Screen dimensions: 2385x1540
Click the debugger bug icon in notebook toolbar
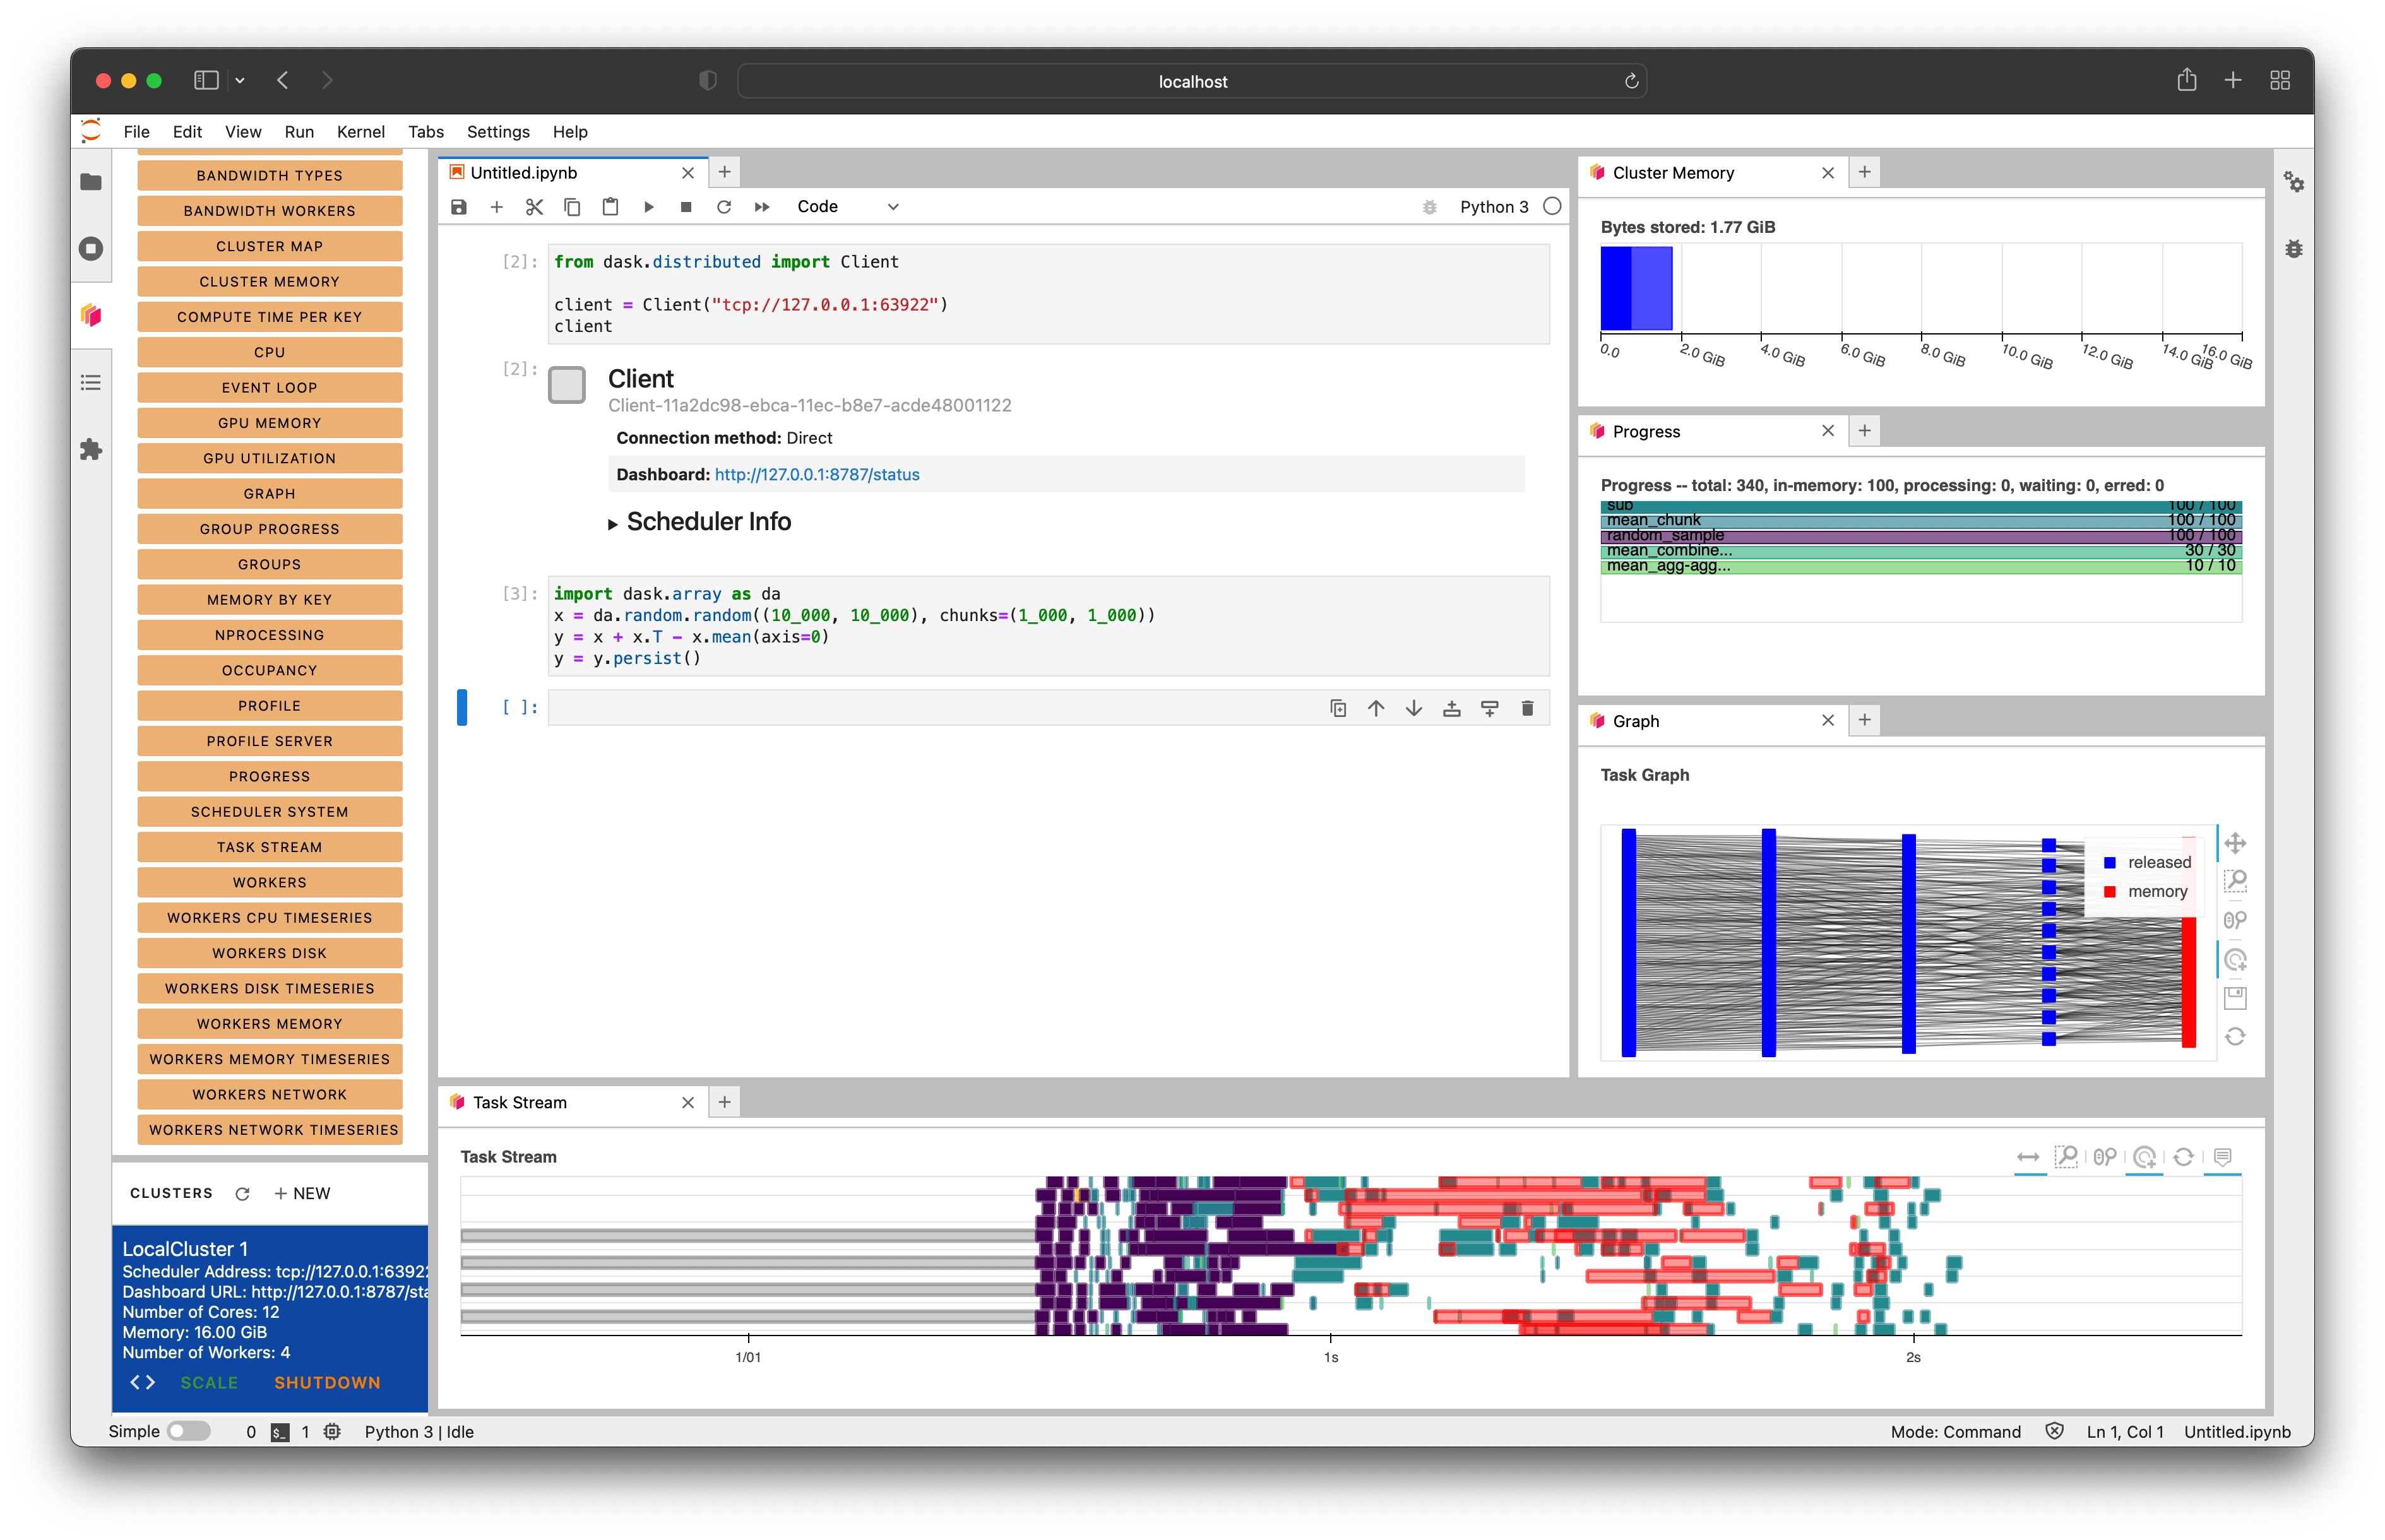1429,207
